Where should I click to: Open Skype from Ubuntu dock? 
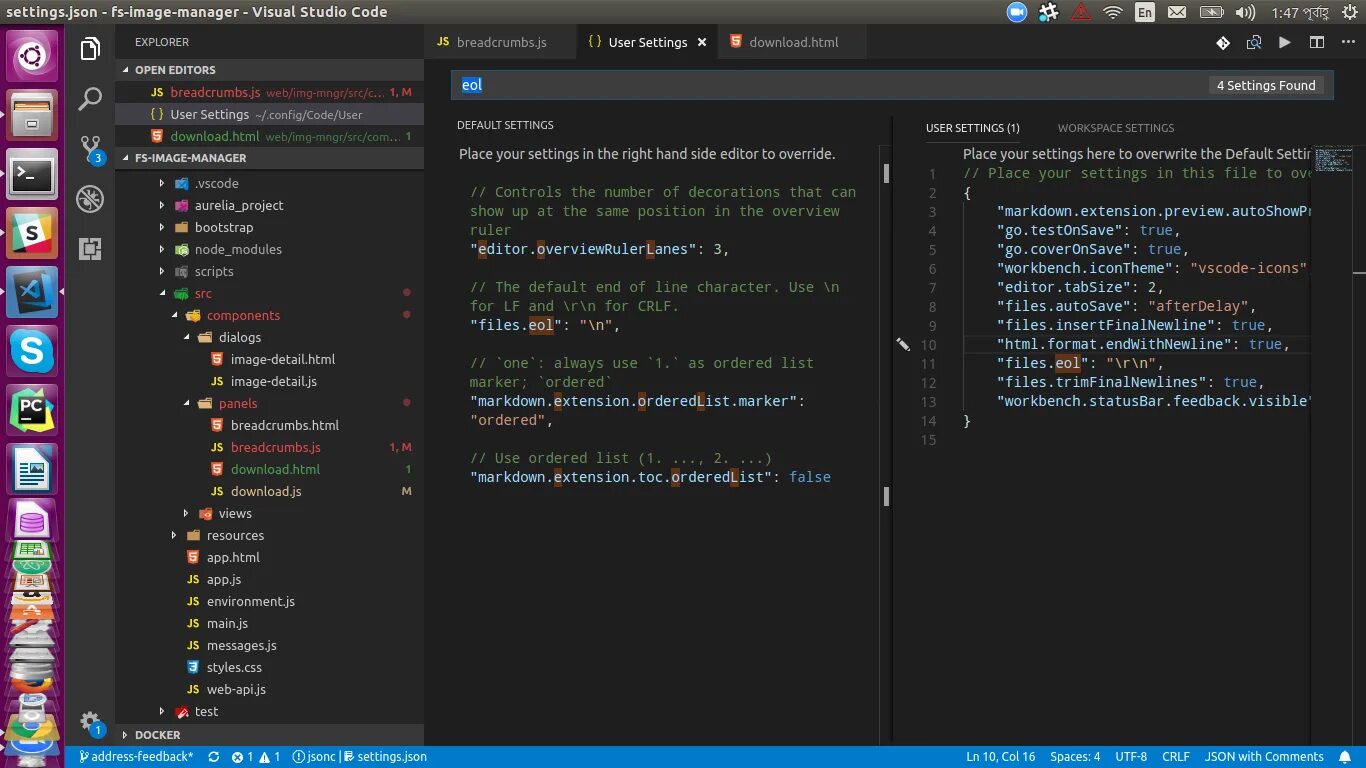32,352
